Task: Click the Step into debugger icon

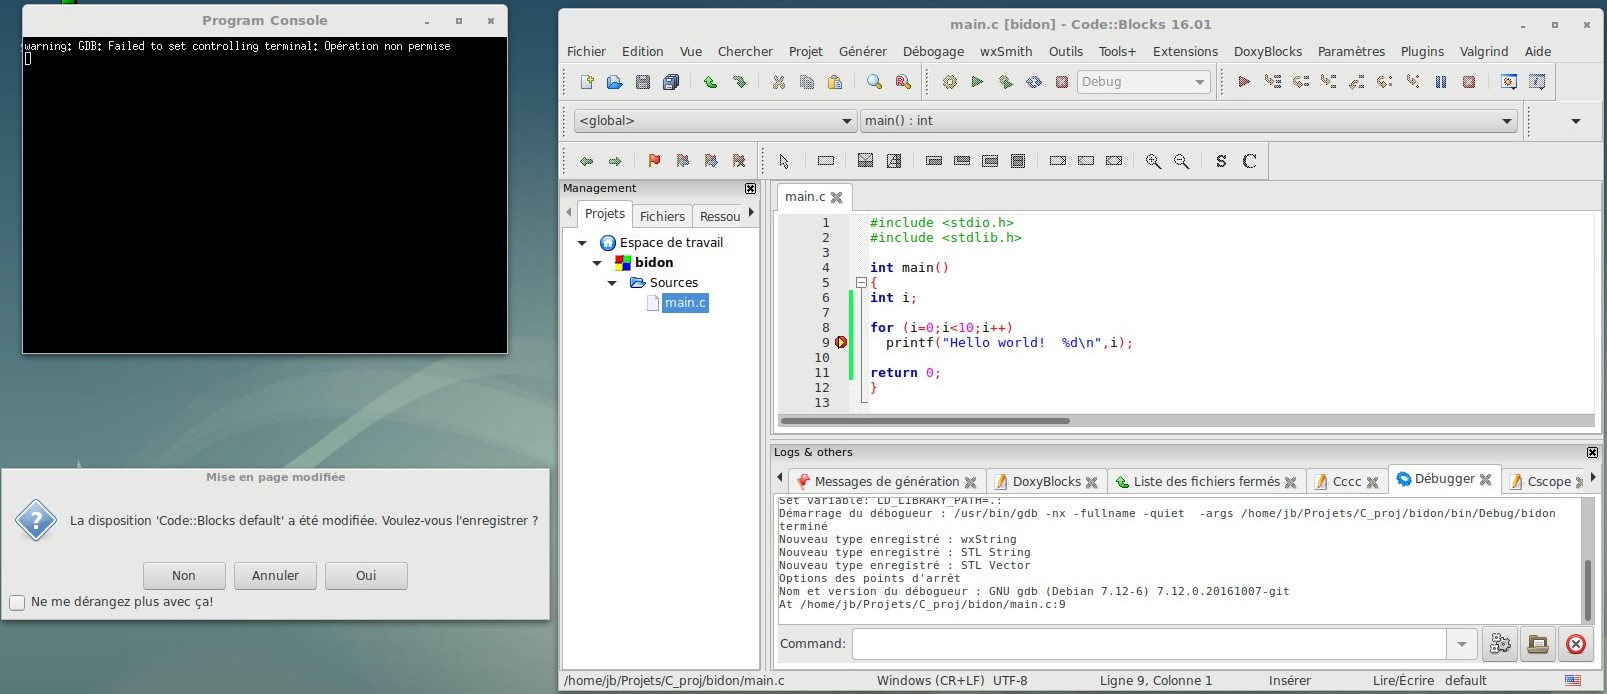Action: [x=1328, y=82]
